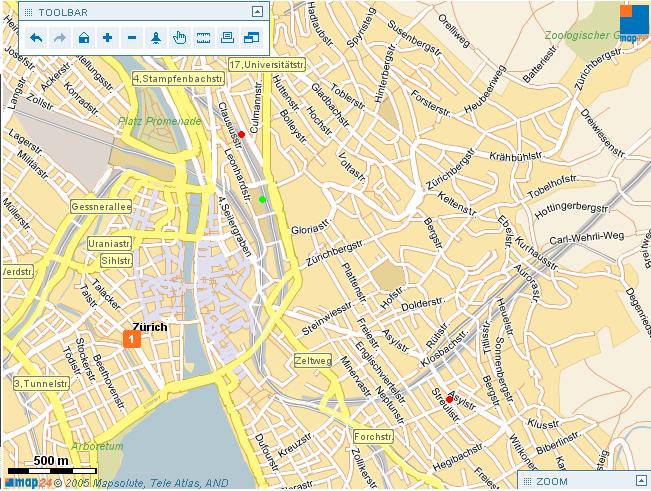Click the overlapping windows icon in toolbar
The width and height of the screenshot is (651, 491).
point(251,38)
